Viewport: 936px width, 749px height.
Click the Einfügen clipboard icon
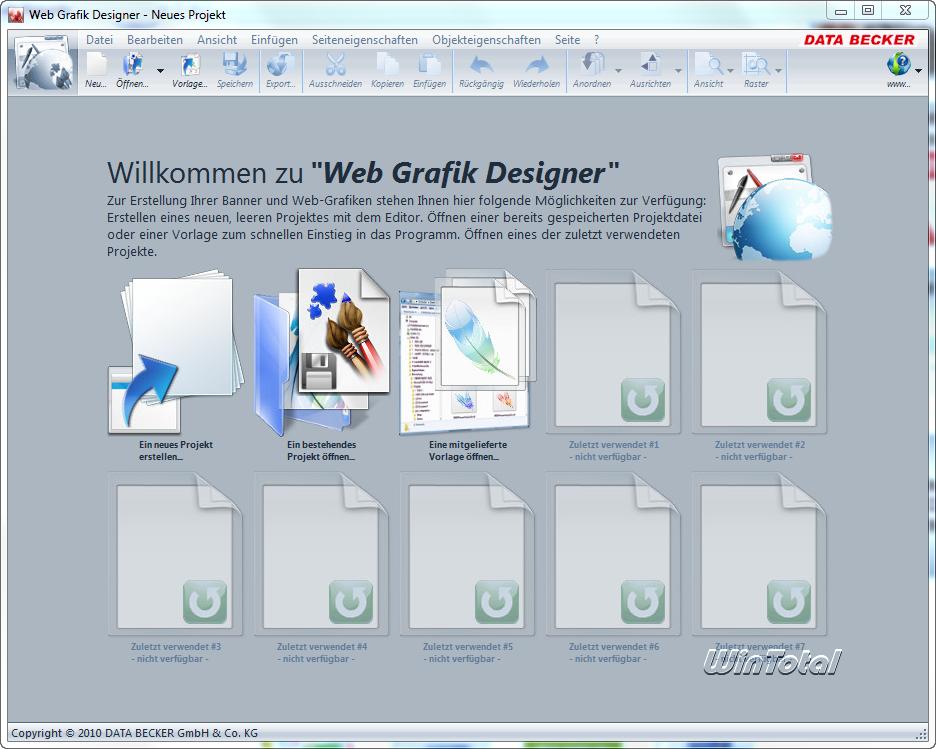tap(429, 64)
